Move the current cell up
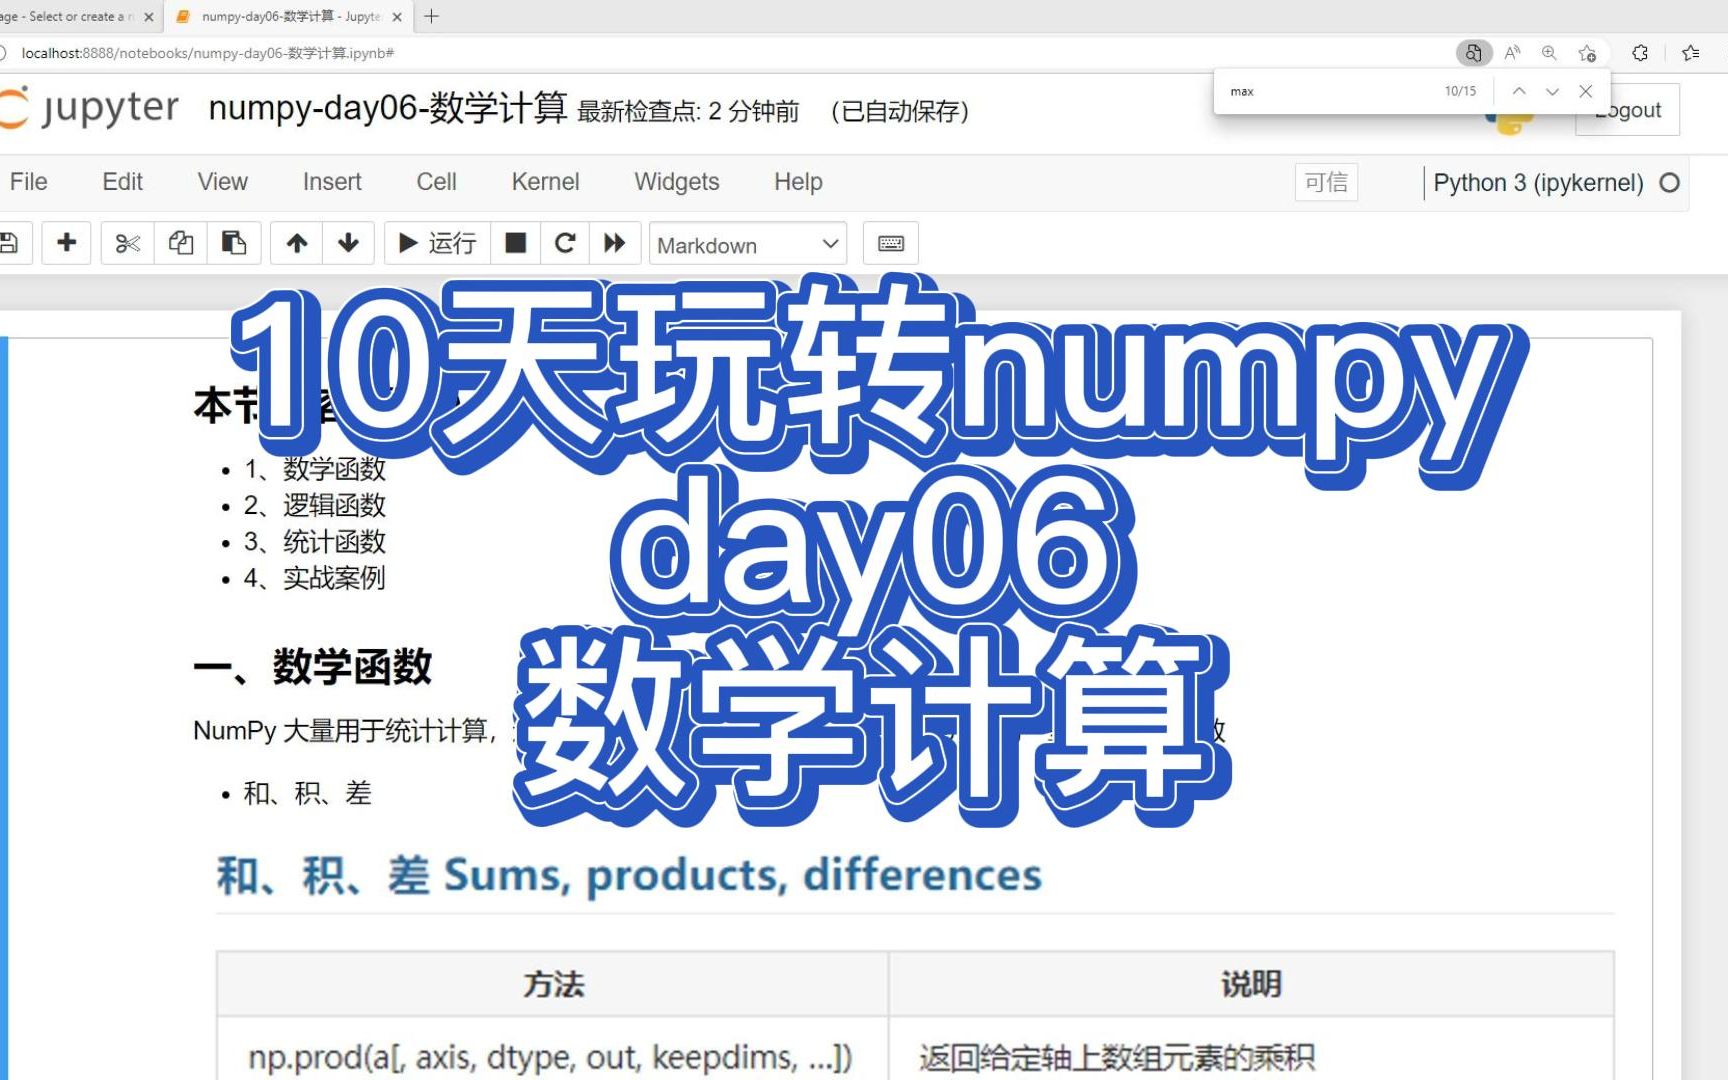The height and width of the screenshot is (1080, 1728). [296, 243]
